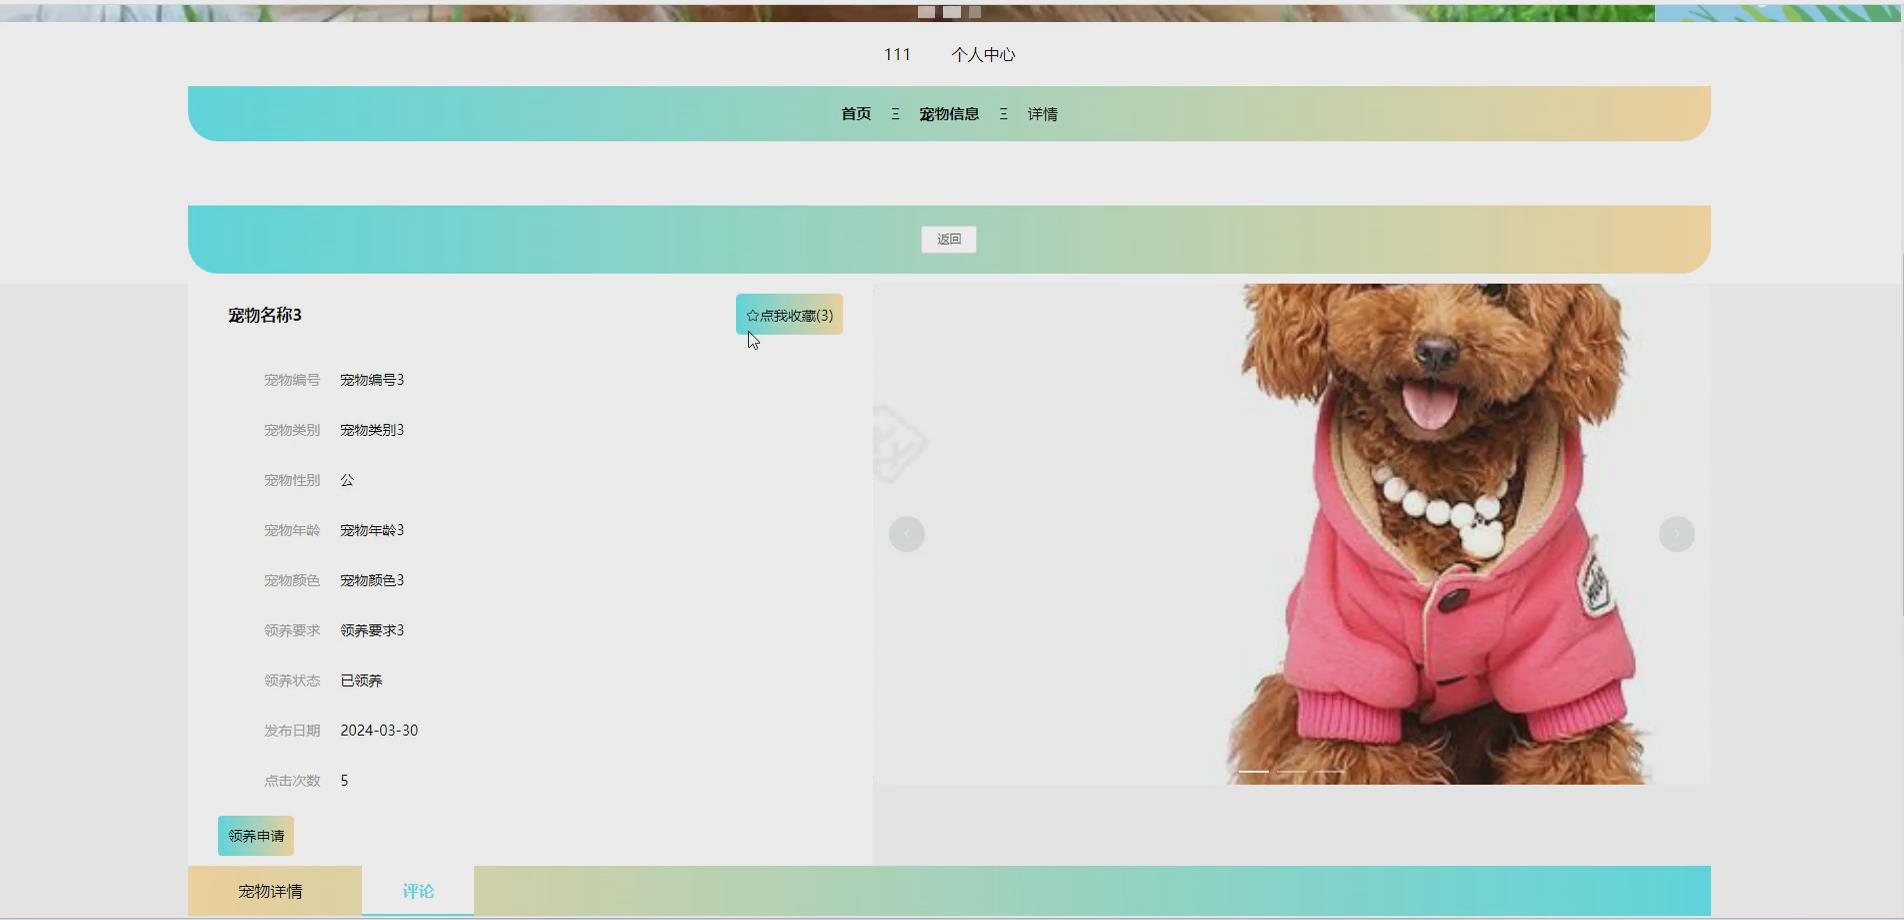The image size is (1904, 920).
Task: Click the 返回 back button
Action: pyautogui.click(x=948, y=239)
